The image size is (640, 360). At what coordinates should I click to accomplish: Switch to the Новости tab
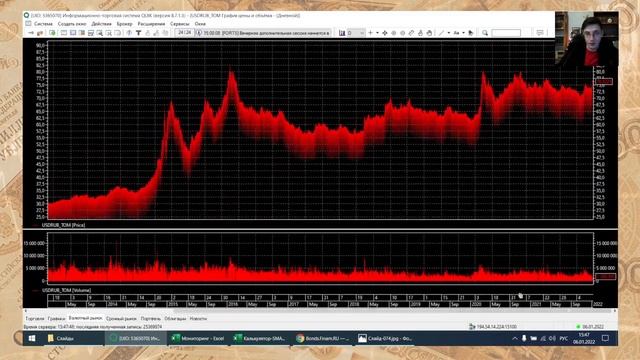[198, 319]
